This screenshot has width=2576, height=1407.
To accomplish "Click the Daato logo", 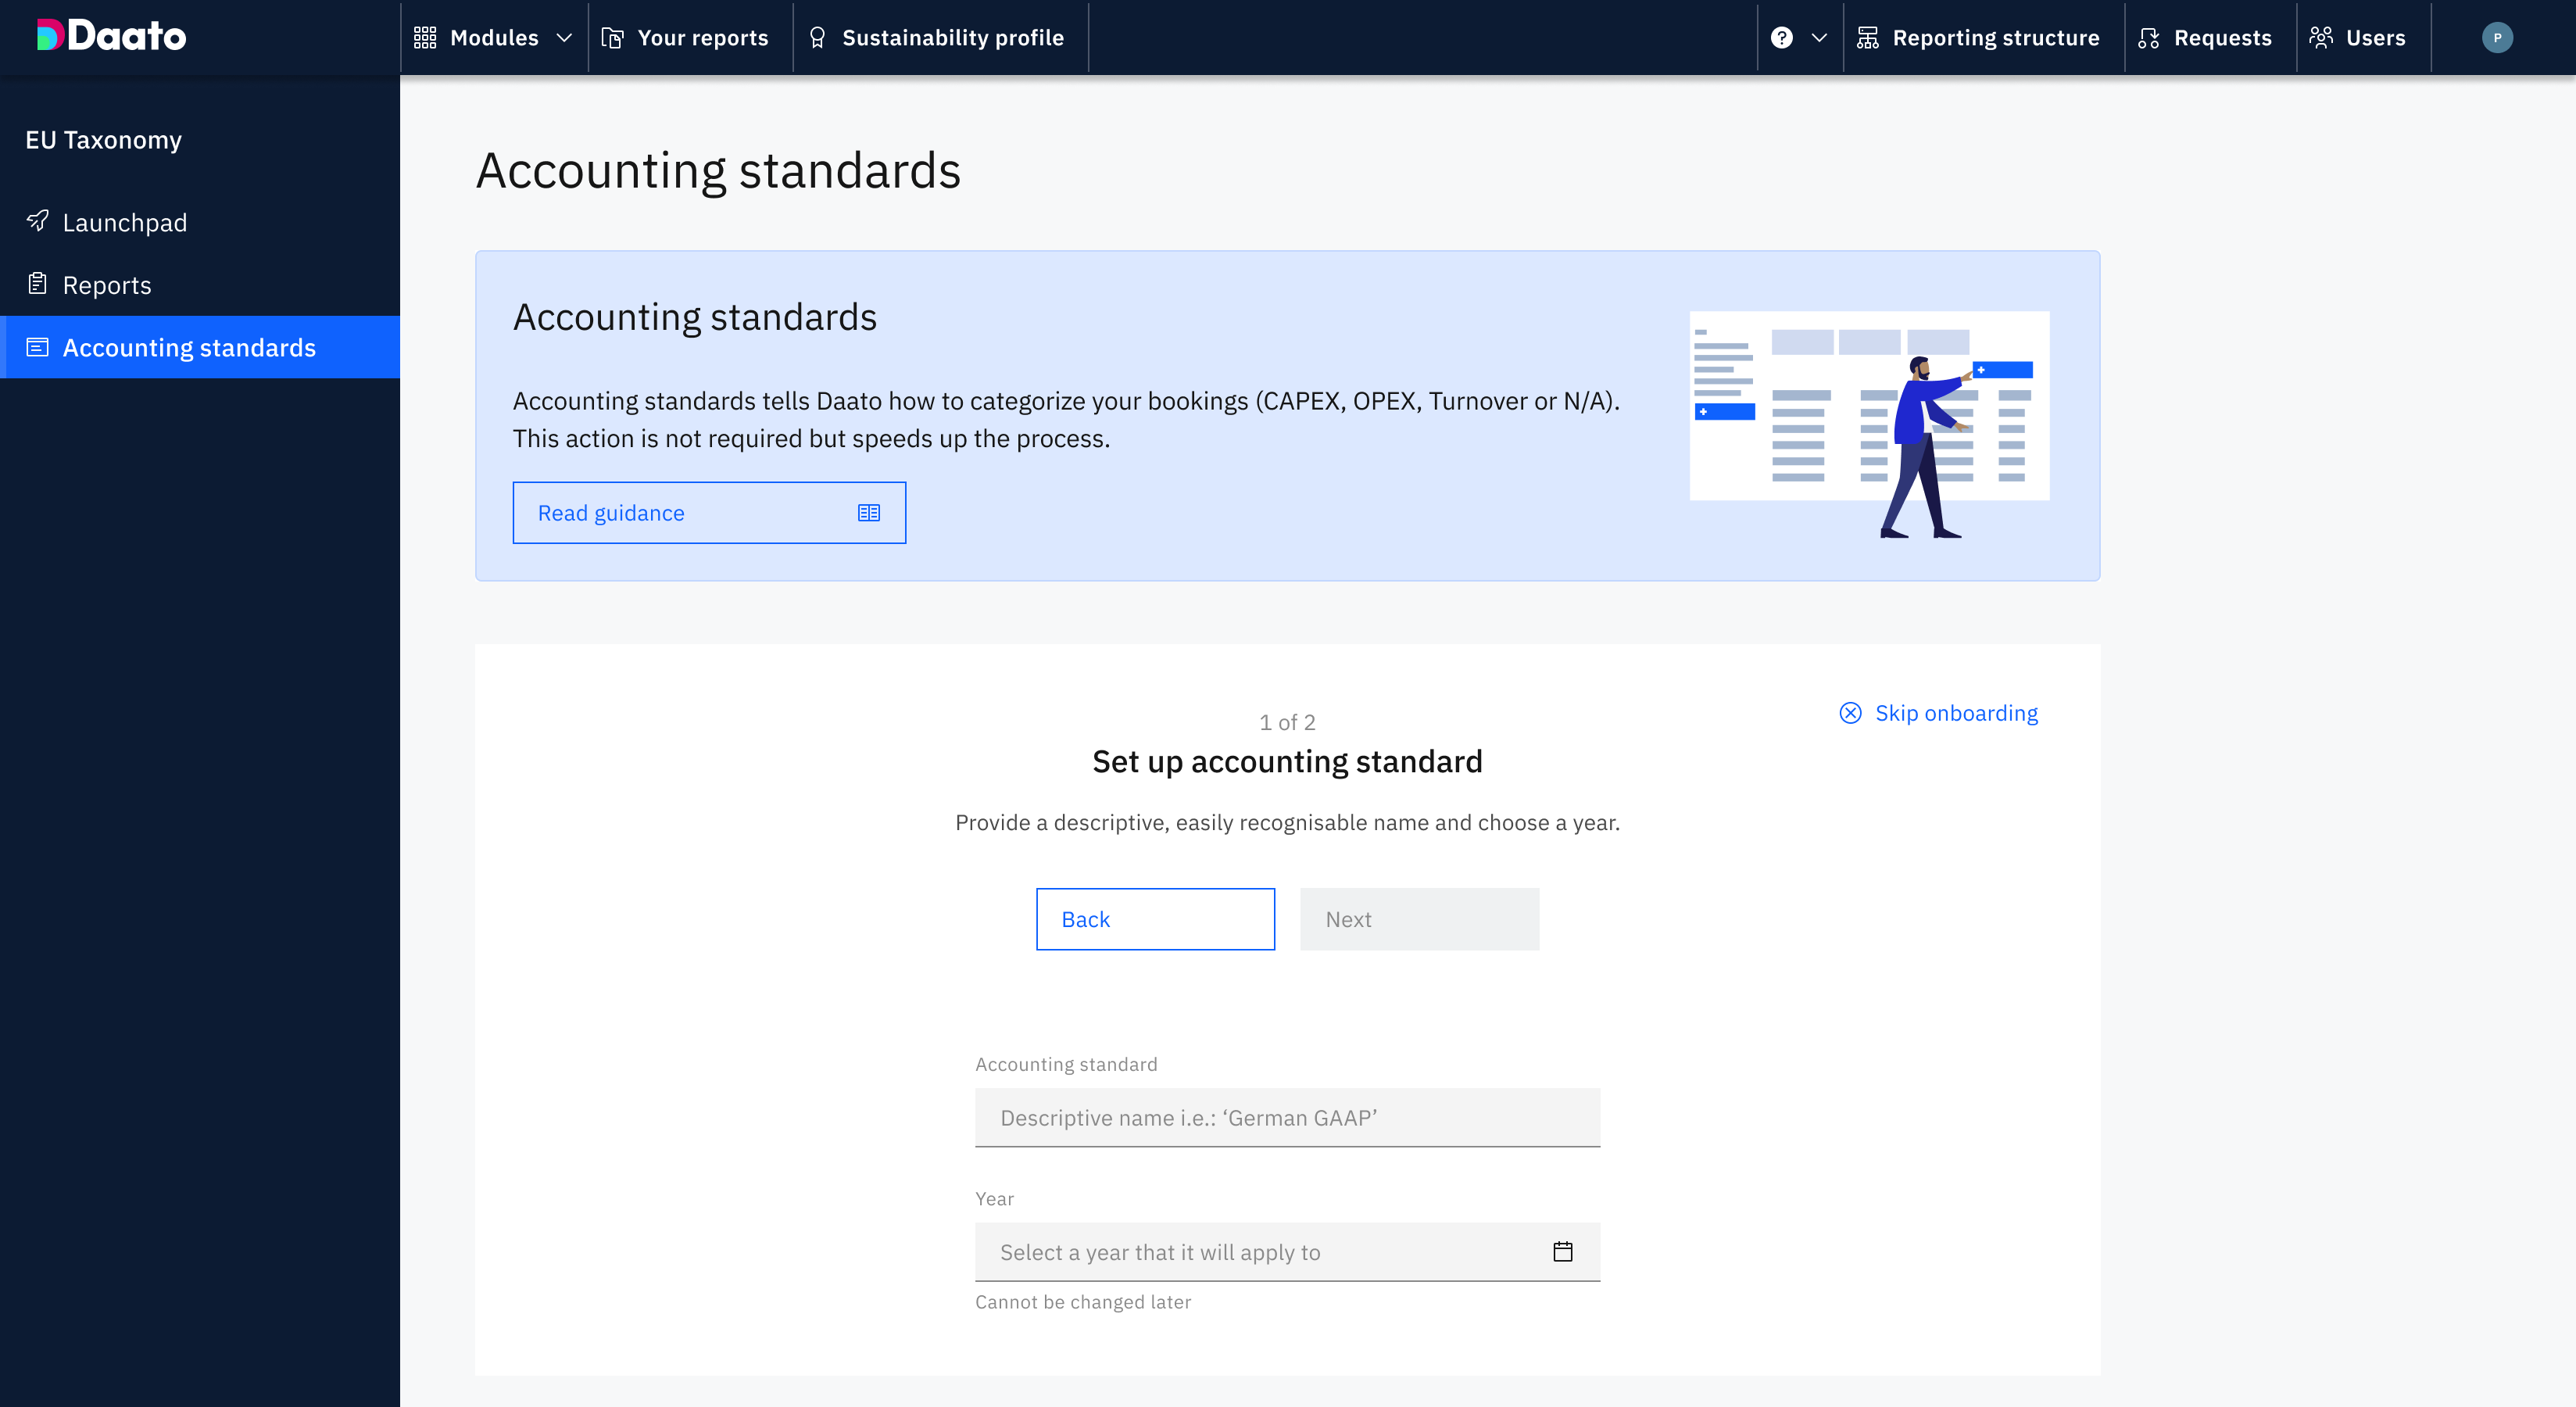I will click(111, 36).
